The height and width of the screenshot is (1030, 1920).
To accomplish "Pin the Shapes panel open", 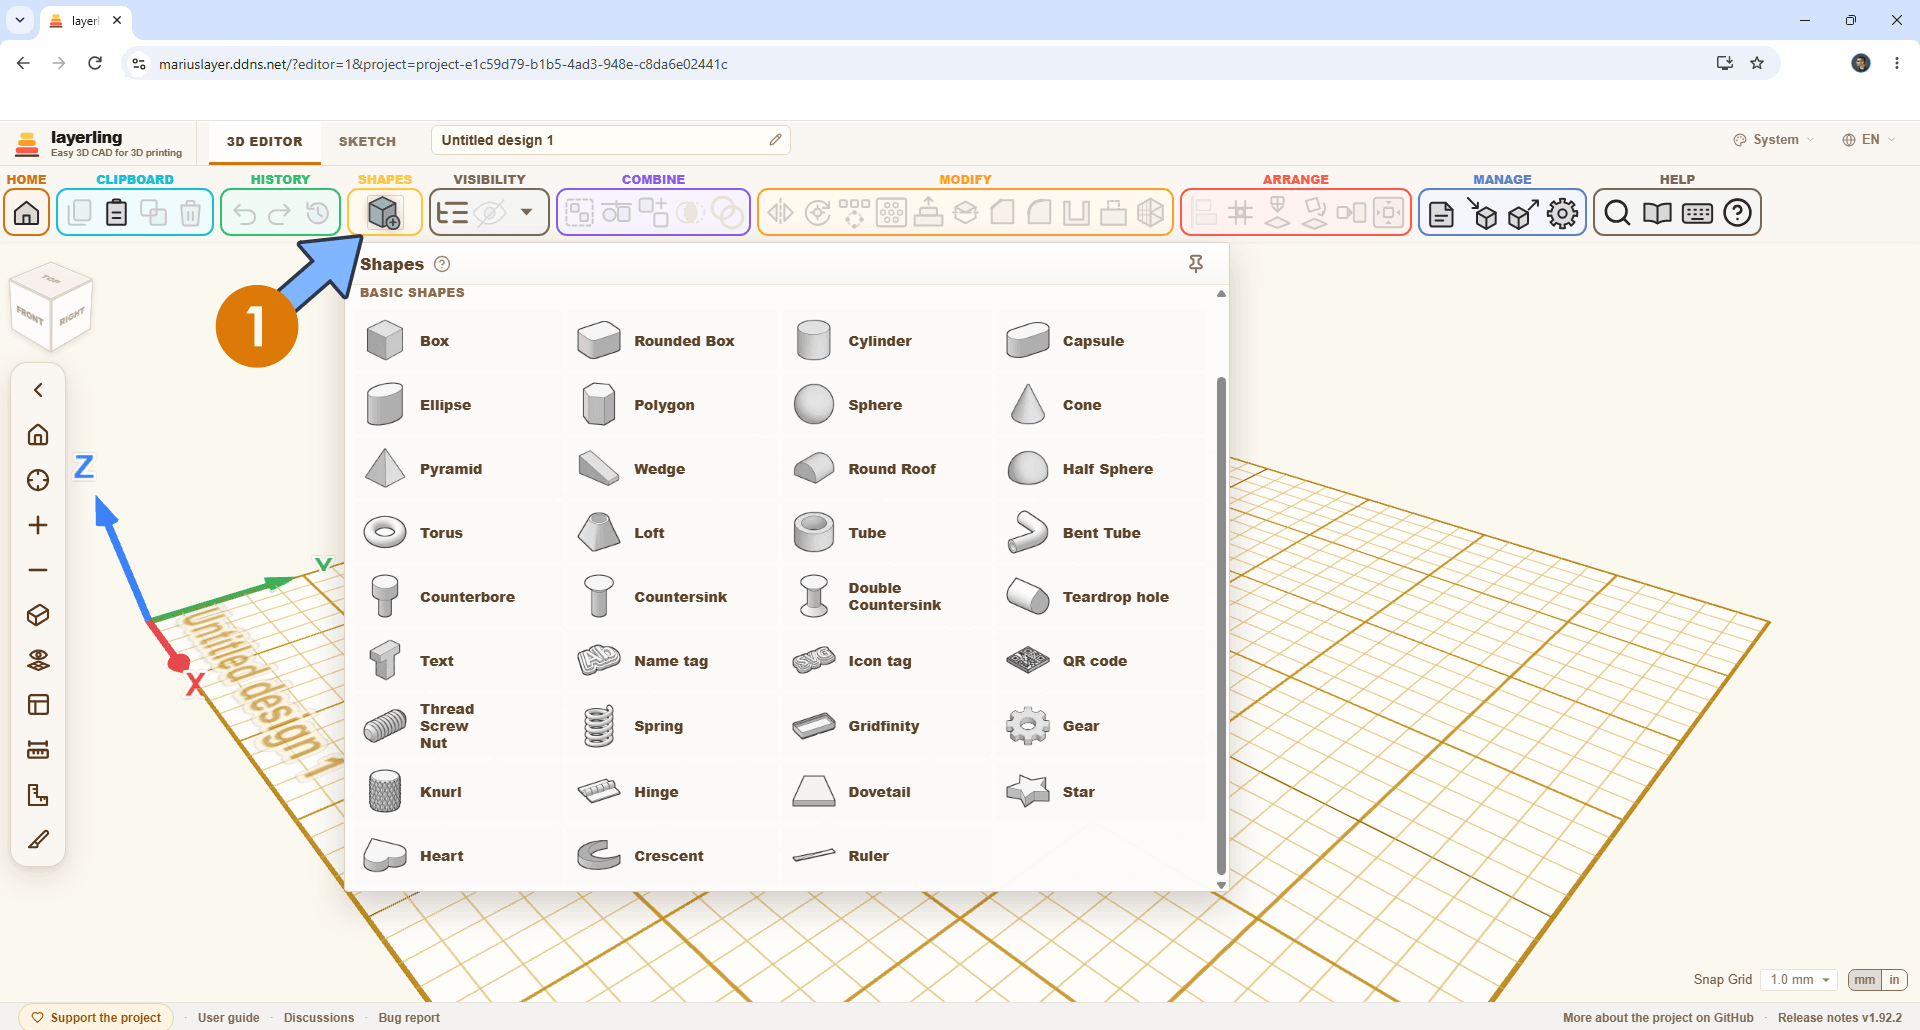I will click(1195, 264).
